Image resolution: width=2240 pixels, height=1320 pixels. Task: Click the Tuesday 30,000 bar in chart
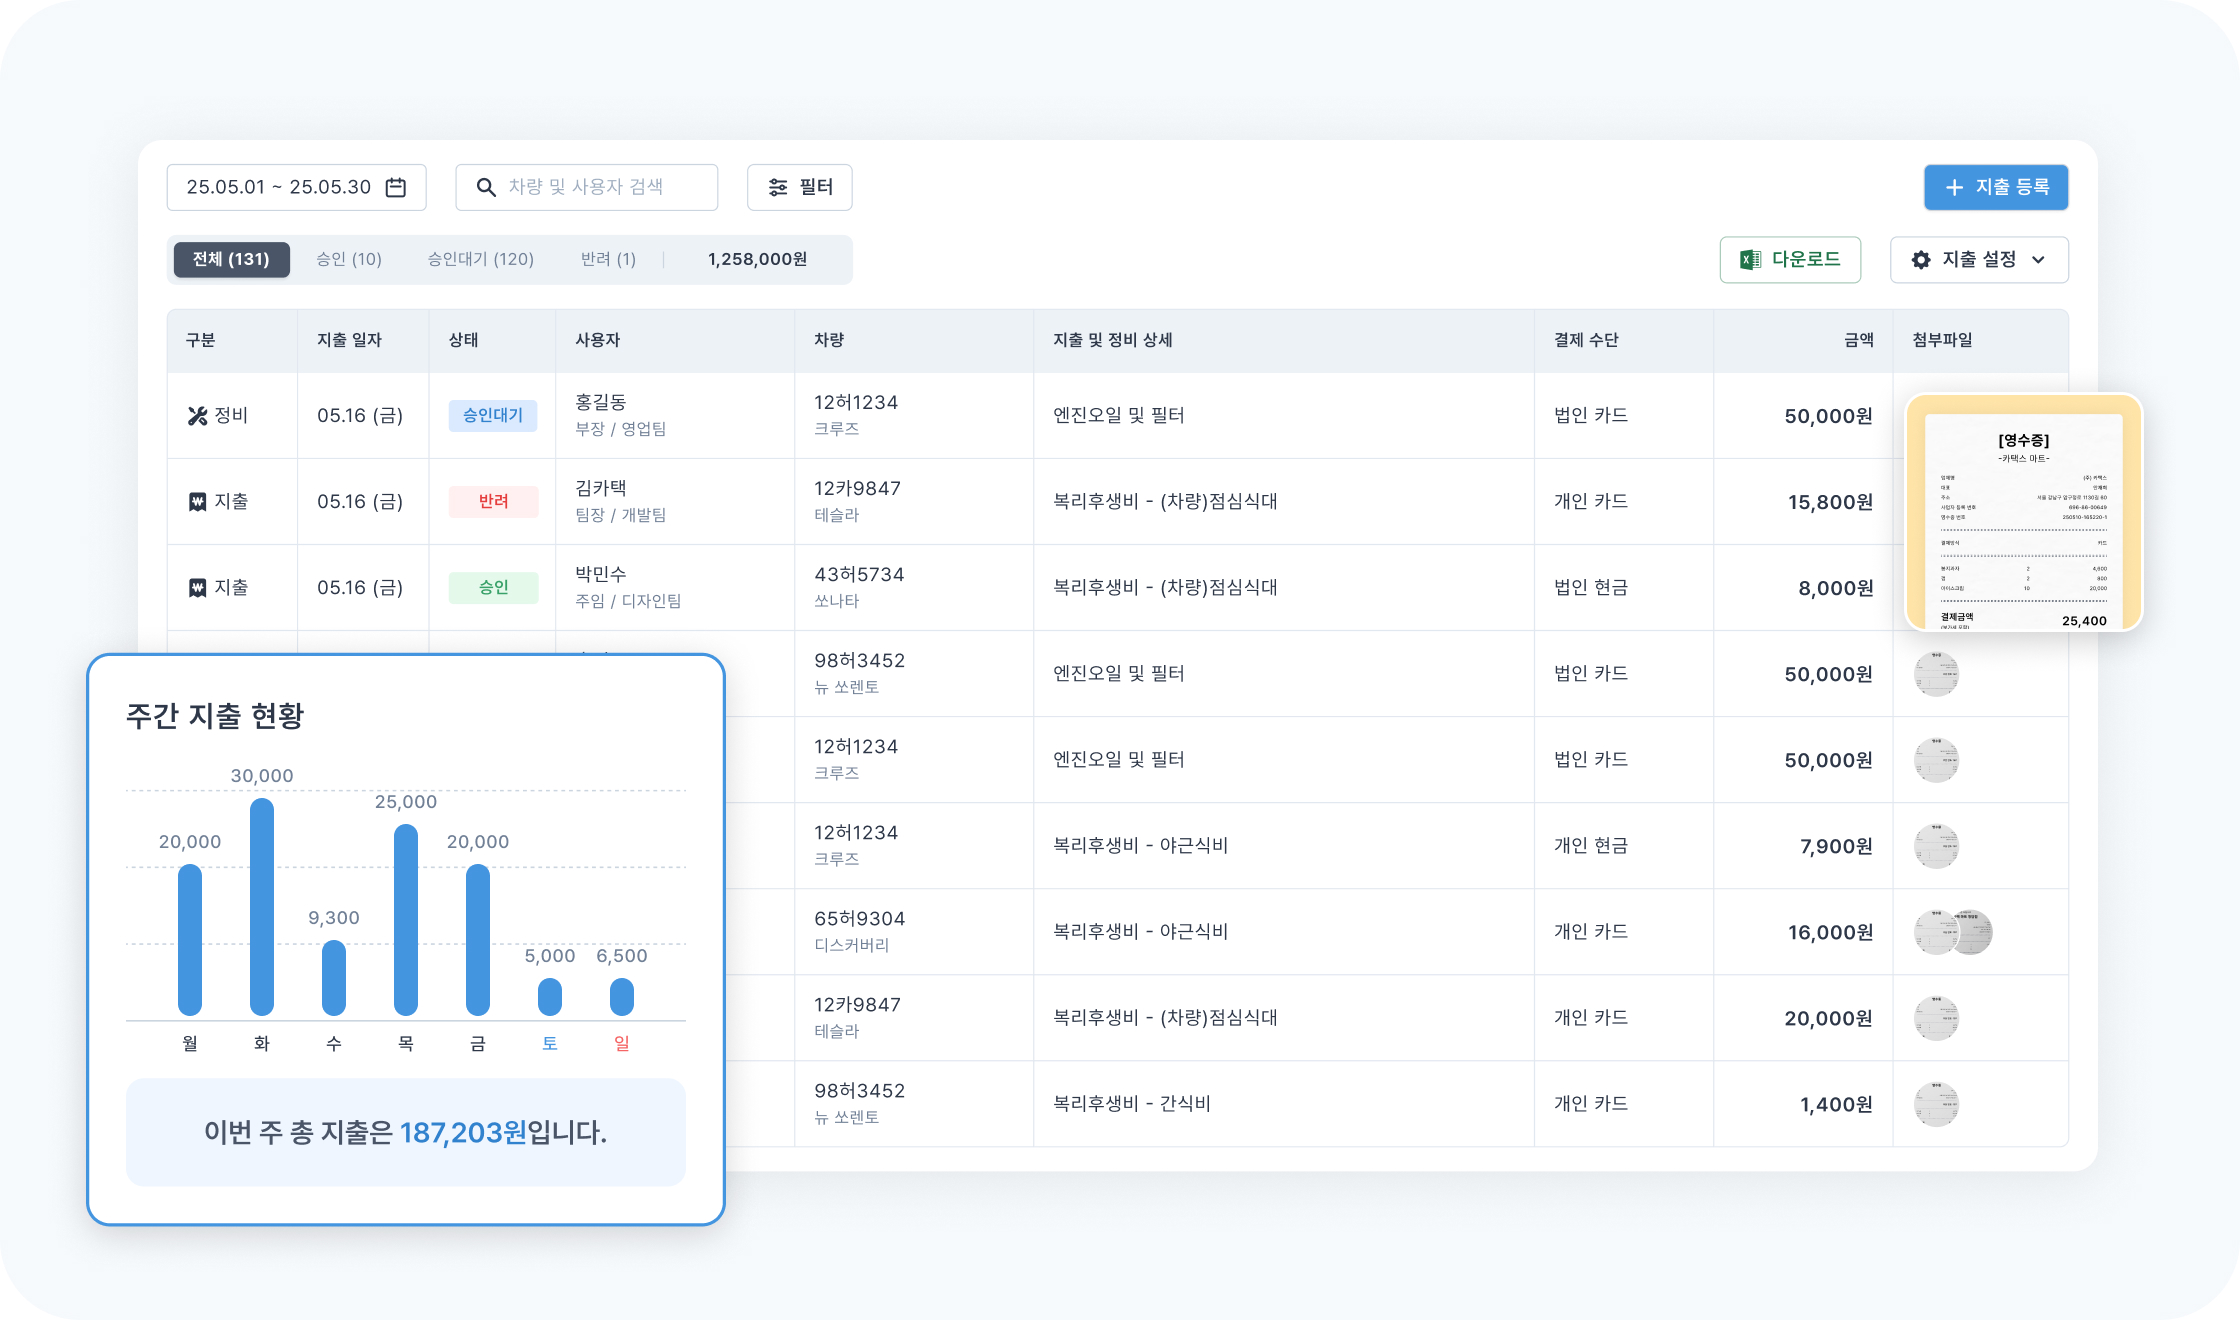click(262, 906)
